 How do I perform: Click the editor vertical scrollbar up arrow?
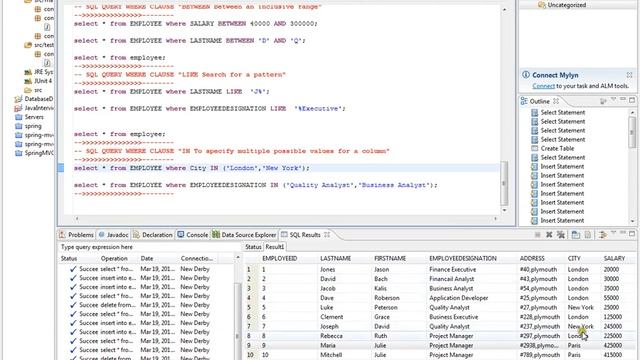coord(504,9)
